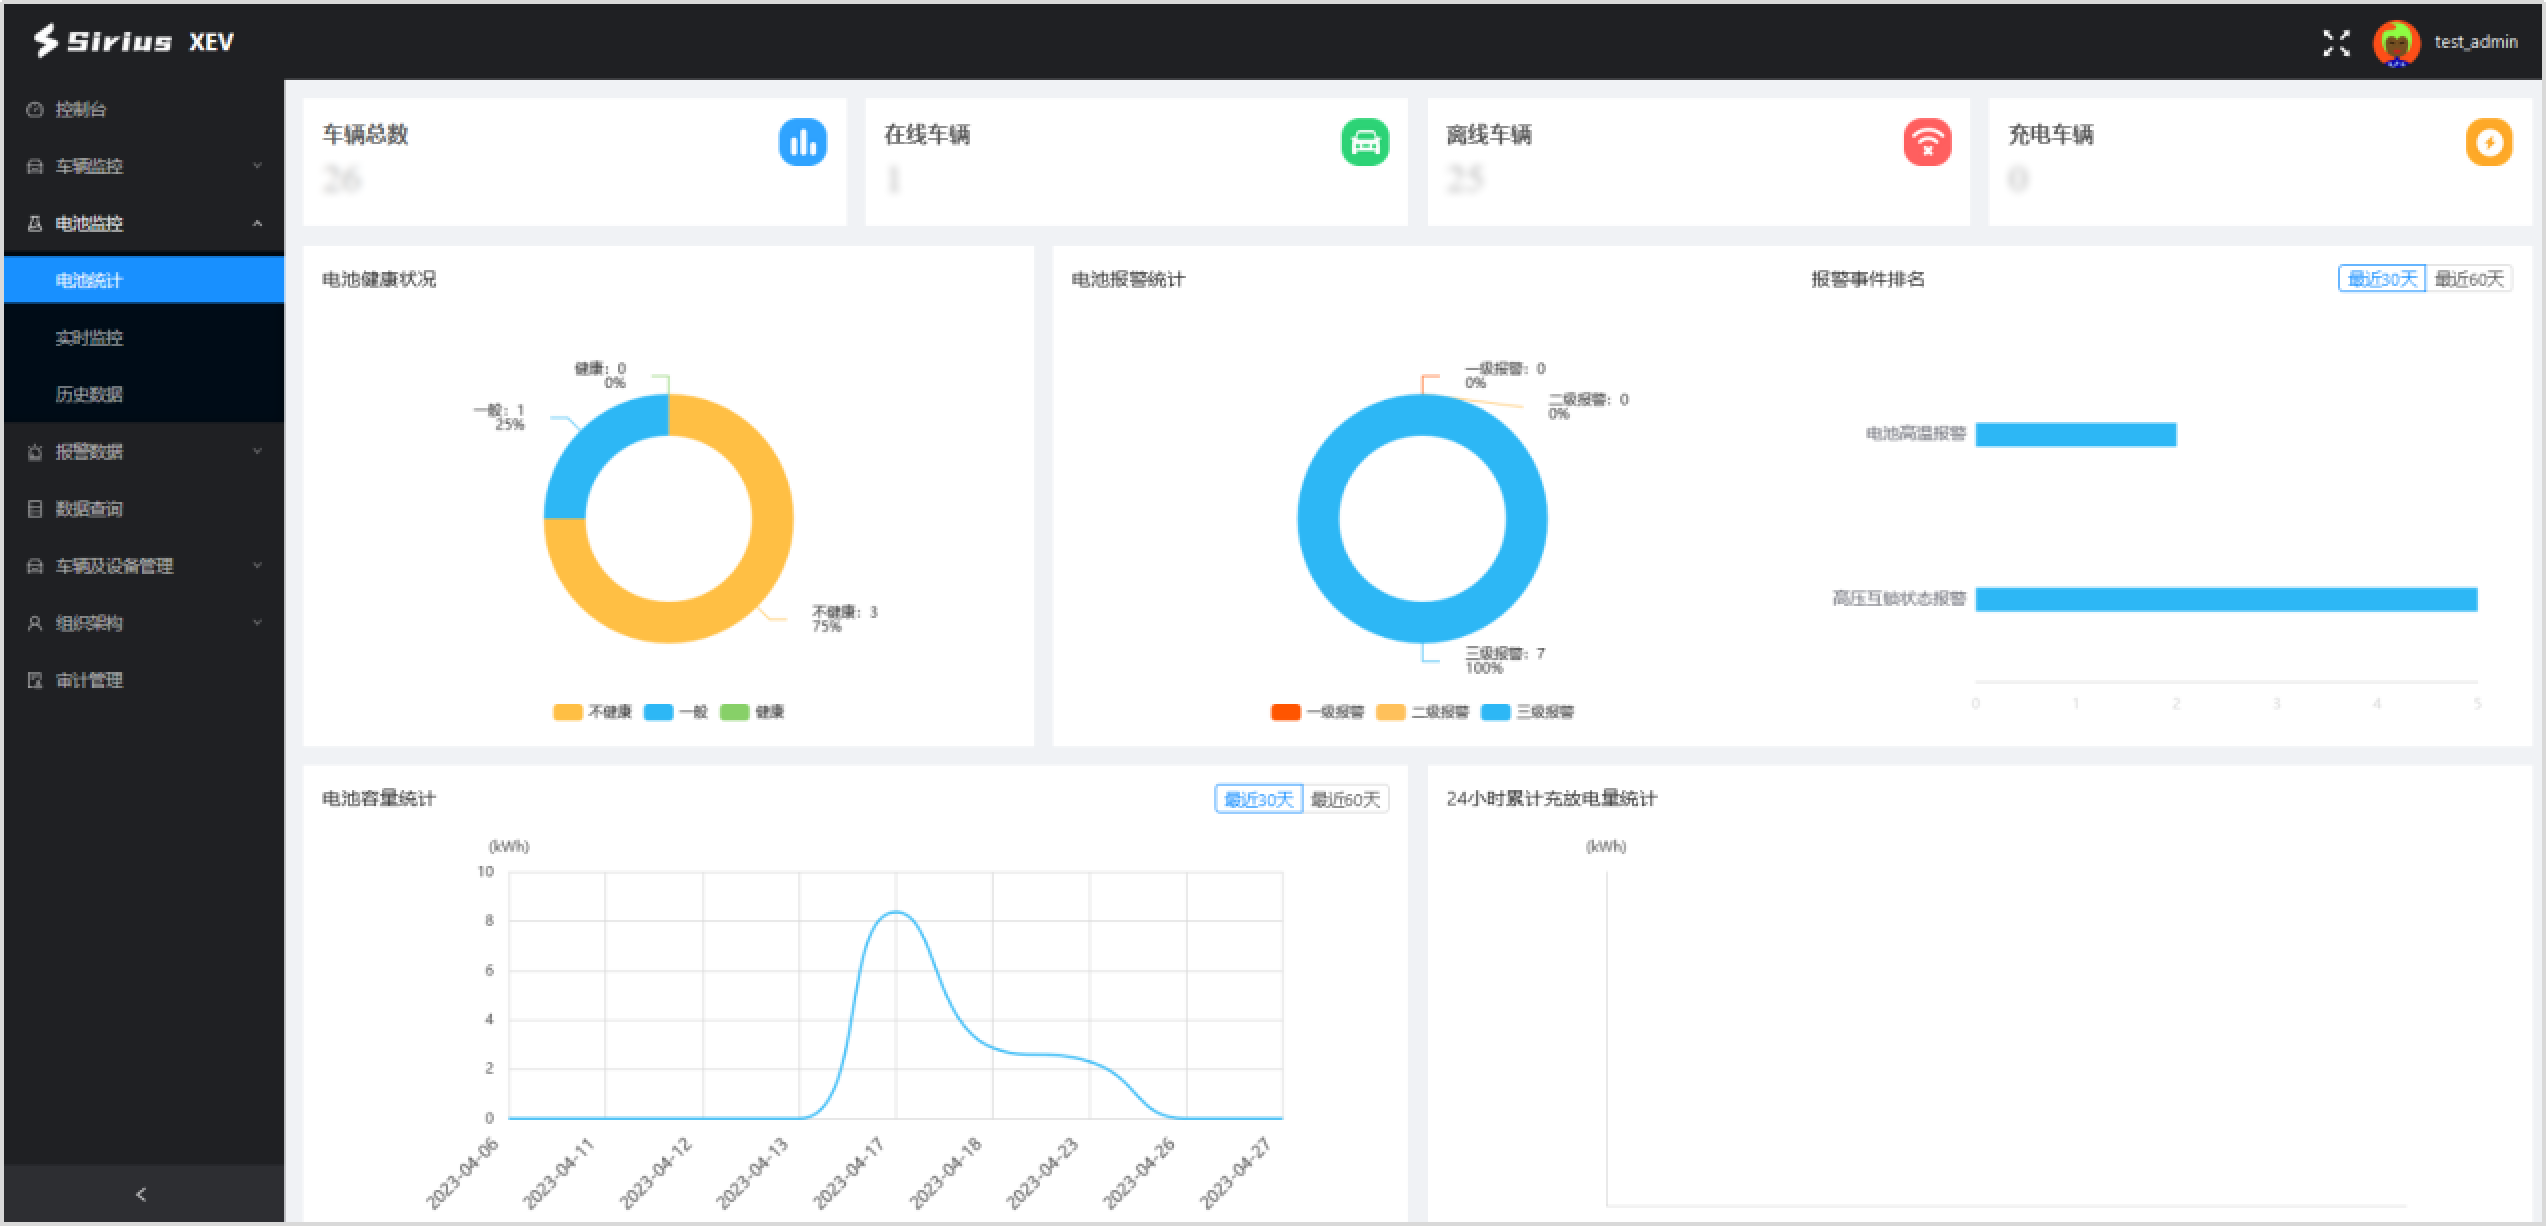The width and height of the screenshot is (2548, 1226).
Task: Toggle the 不健康 legend item
Action: click(x=592, y=712)
